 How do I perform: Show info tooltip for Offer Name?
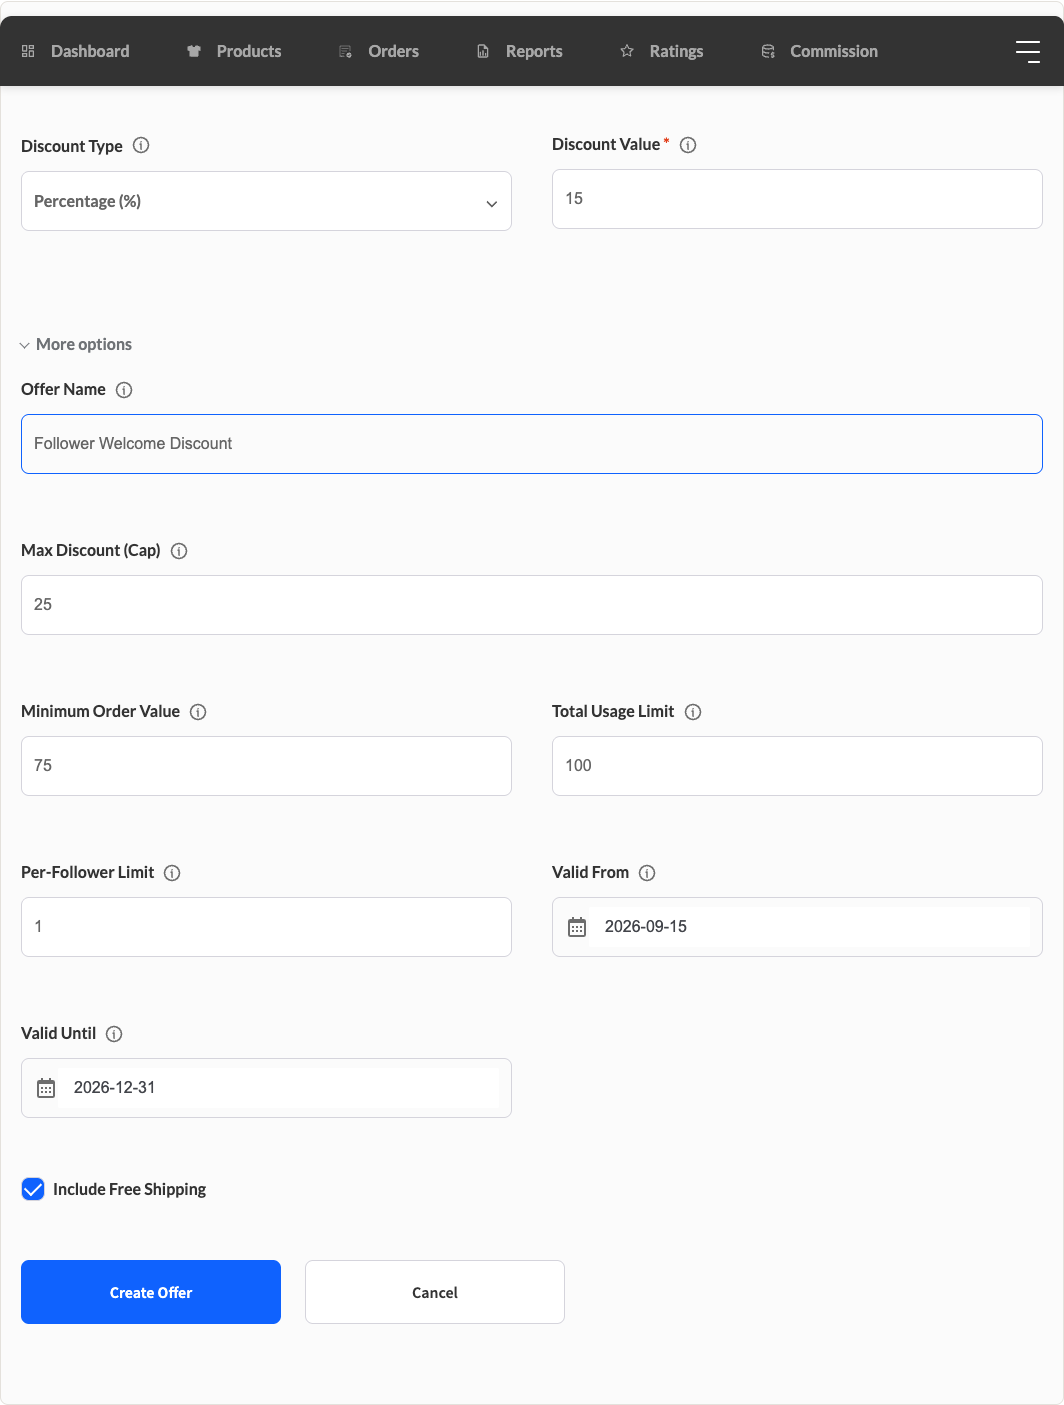(x=124, y=390)
